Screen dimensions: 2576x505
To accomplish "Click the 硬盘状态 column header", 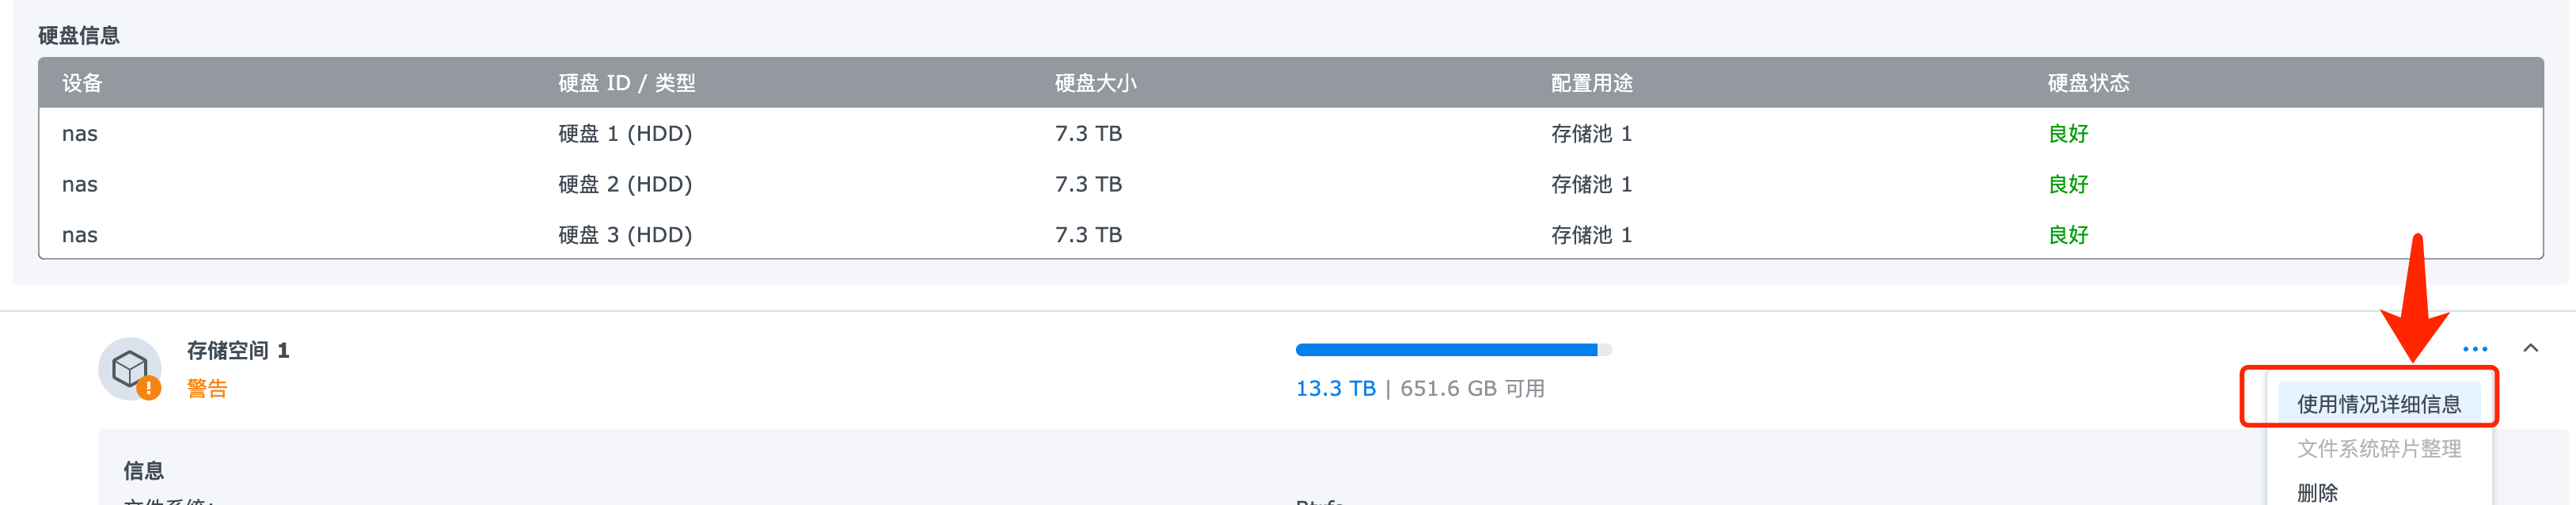I will pyautogui.click(x=2088, y=83).
